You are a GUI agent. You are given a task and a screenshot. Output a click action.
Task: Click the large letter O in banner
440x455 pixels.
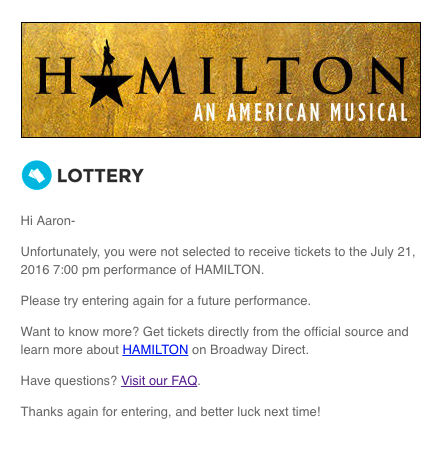click(x=333, y=76)
